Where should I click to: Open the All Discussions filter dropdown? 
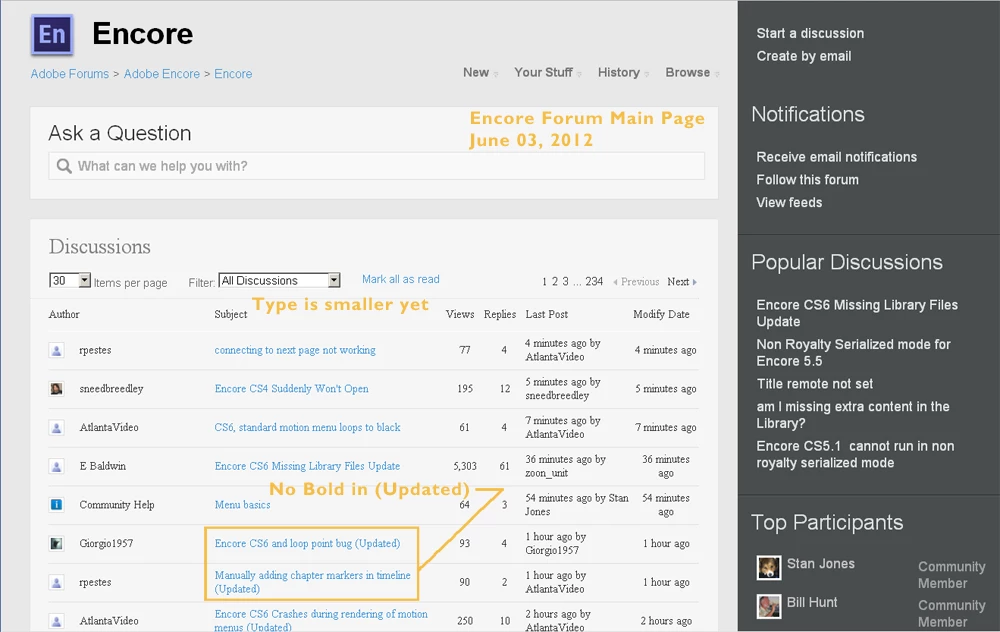coord(279,281)
